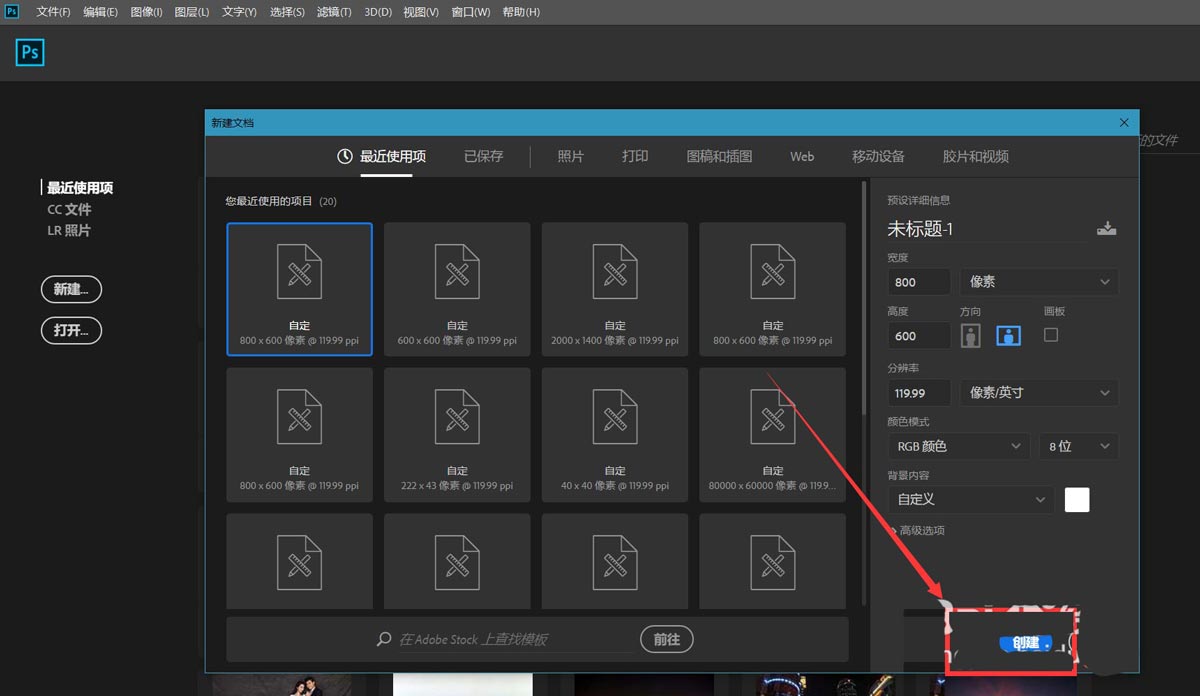Image resolution: width=1200 pixels, height=696 pixels.
Task: Switch to the 已保存 tab
Action: (x=484, y=156)
